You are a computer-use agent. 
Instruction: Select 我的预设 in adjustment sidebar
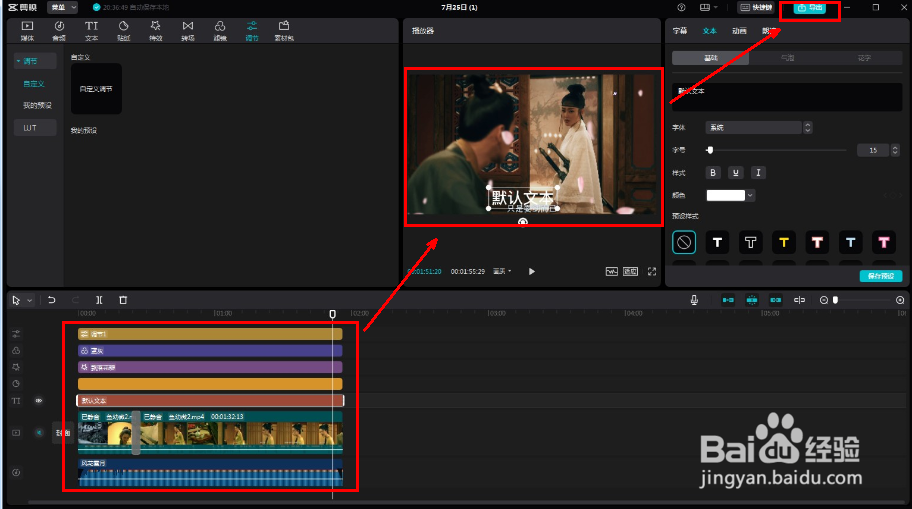coord(37,106)
